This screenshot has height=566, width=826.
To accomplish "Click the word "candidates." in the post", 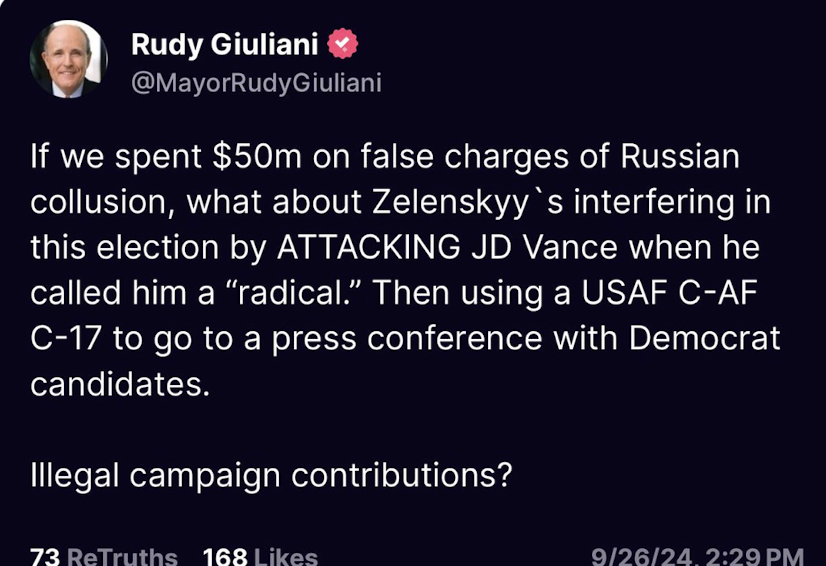I will [x=121, y=383].
